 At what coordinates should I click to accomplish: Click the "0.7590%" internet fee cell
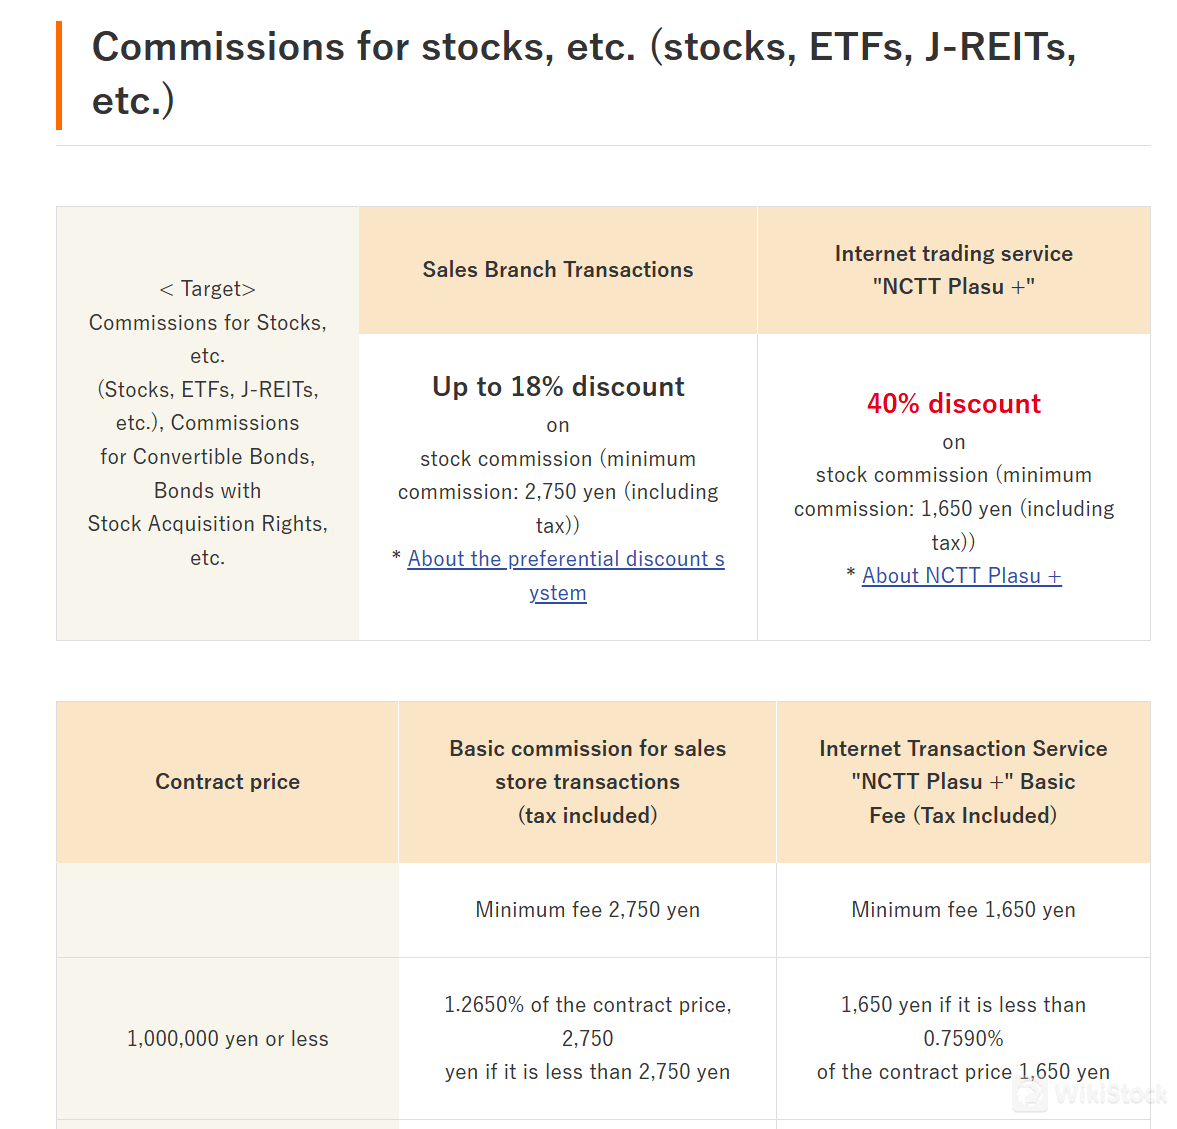tap(962, 1038)
